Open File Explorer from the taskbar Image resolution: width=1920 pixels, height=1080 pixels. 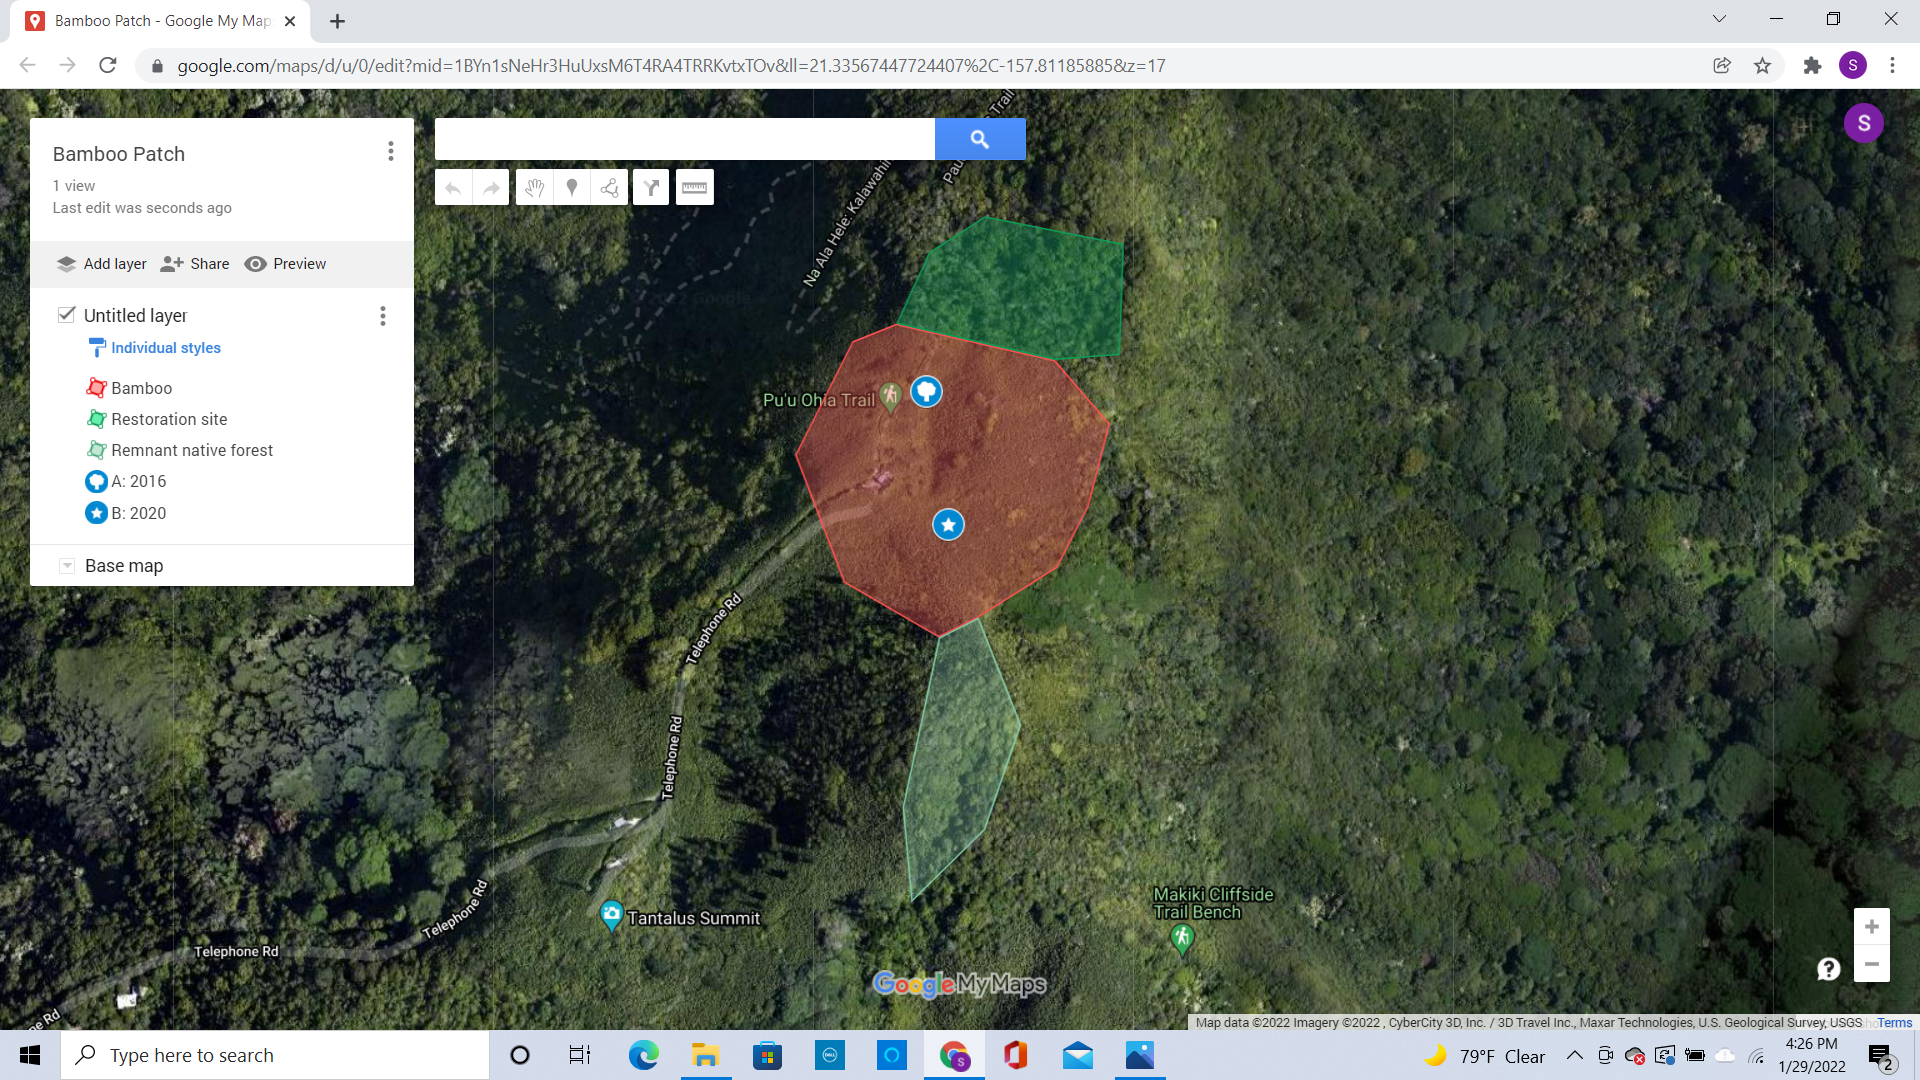point(705,1055)
